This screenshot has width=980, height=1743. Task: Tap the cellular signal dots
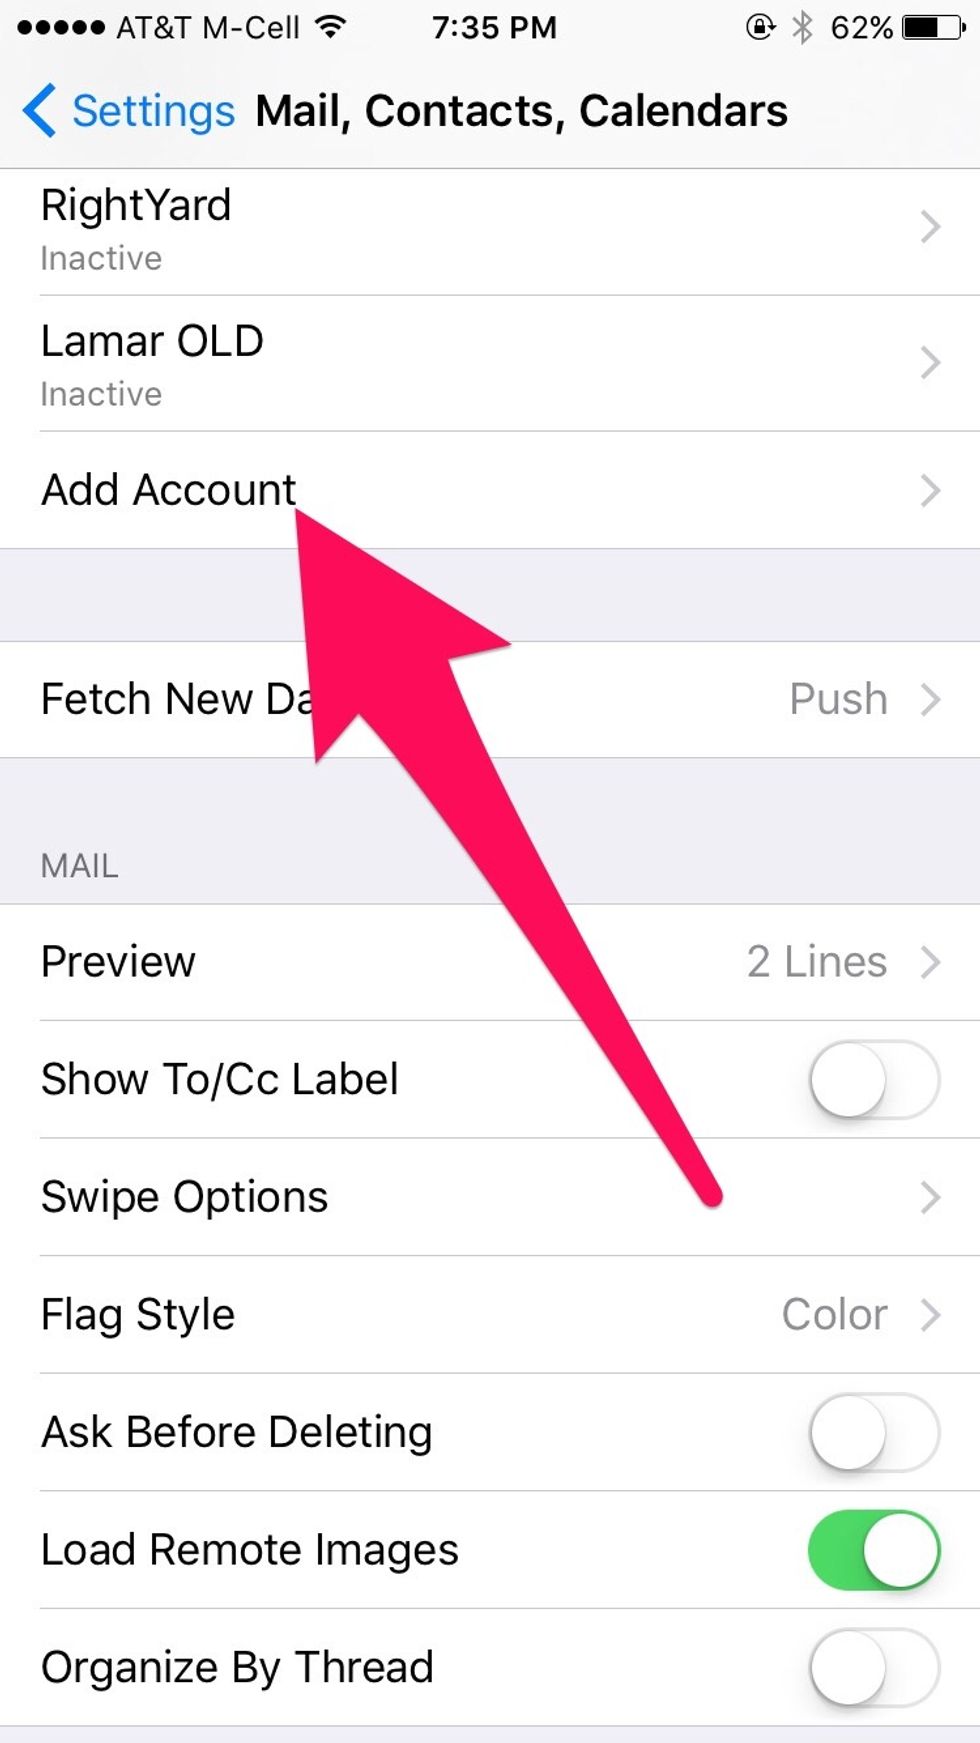[60, 27]
